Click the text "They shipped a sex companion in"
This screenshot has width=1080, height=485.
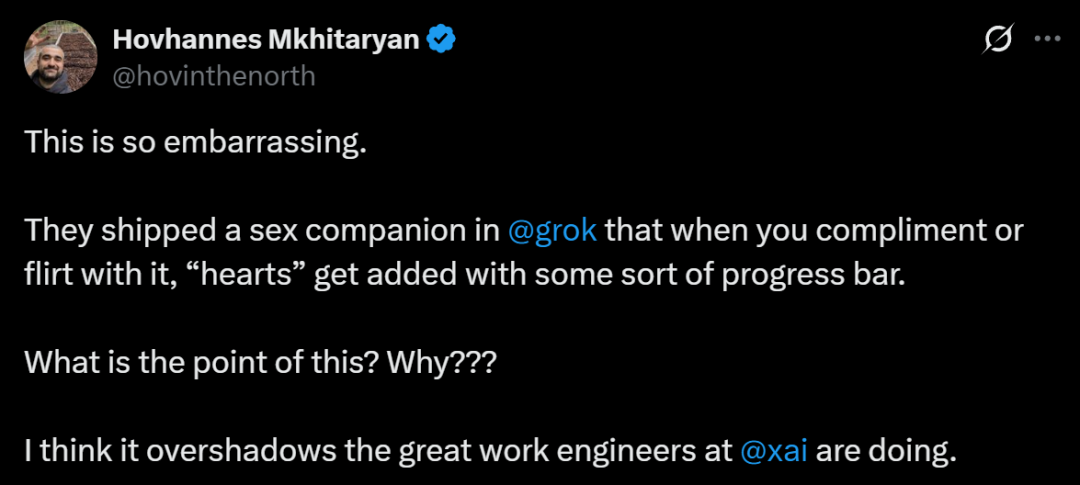pyautogui.click(x=263, y=230)
